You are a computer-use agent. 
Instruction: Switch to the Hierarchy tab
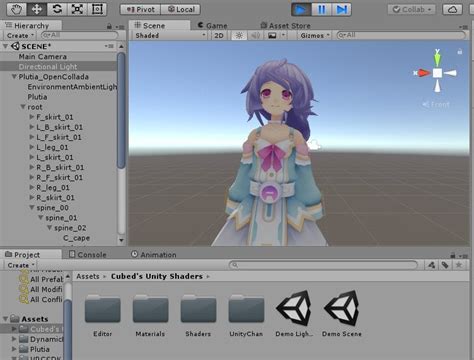[31, 26]
